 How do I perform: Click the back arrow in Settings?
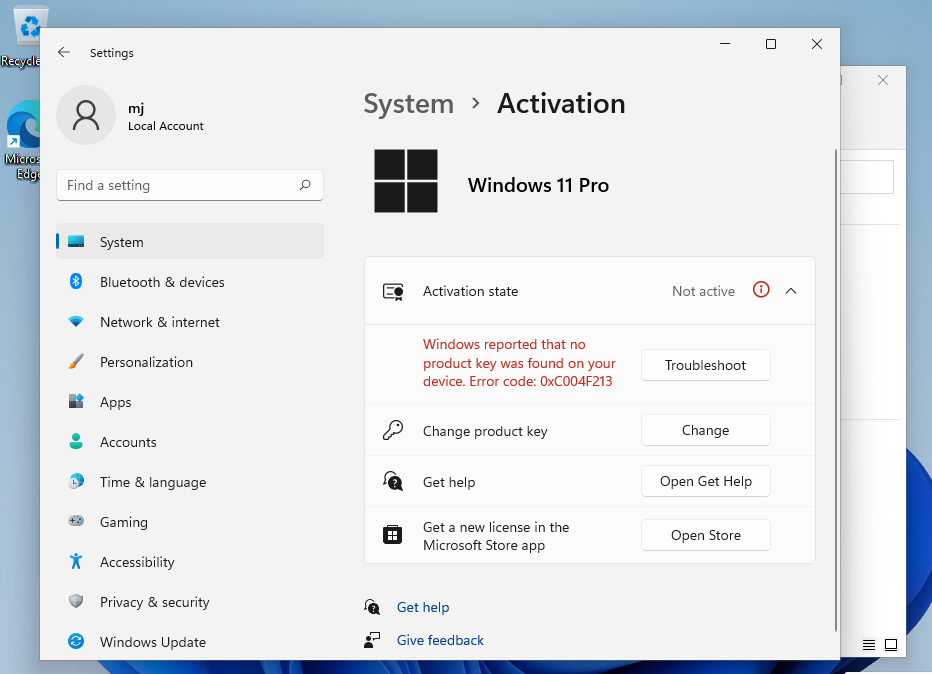63,52
